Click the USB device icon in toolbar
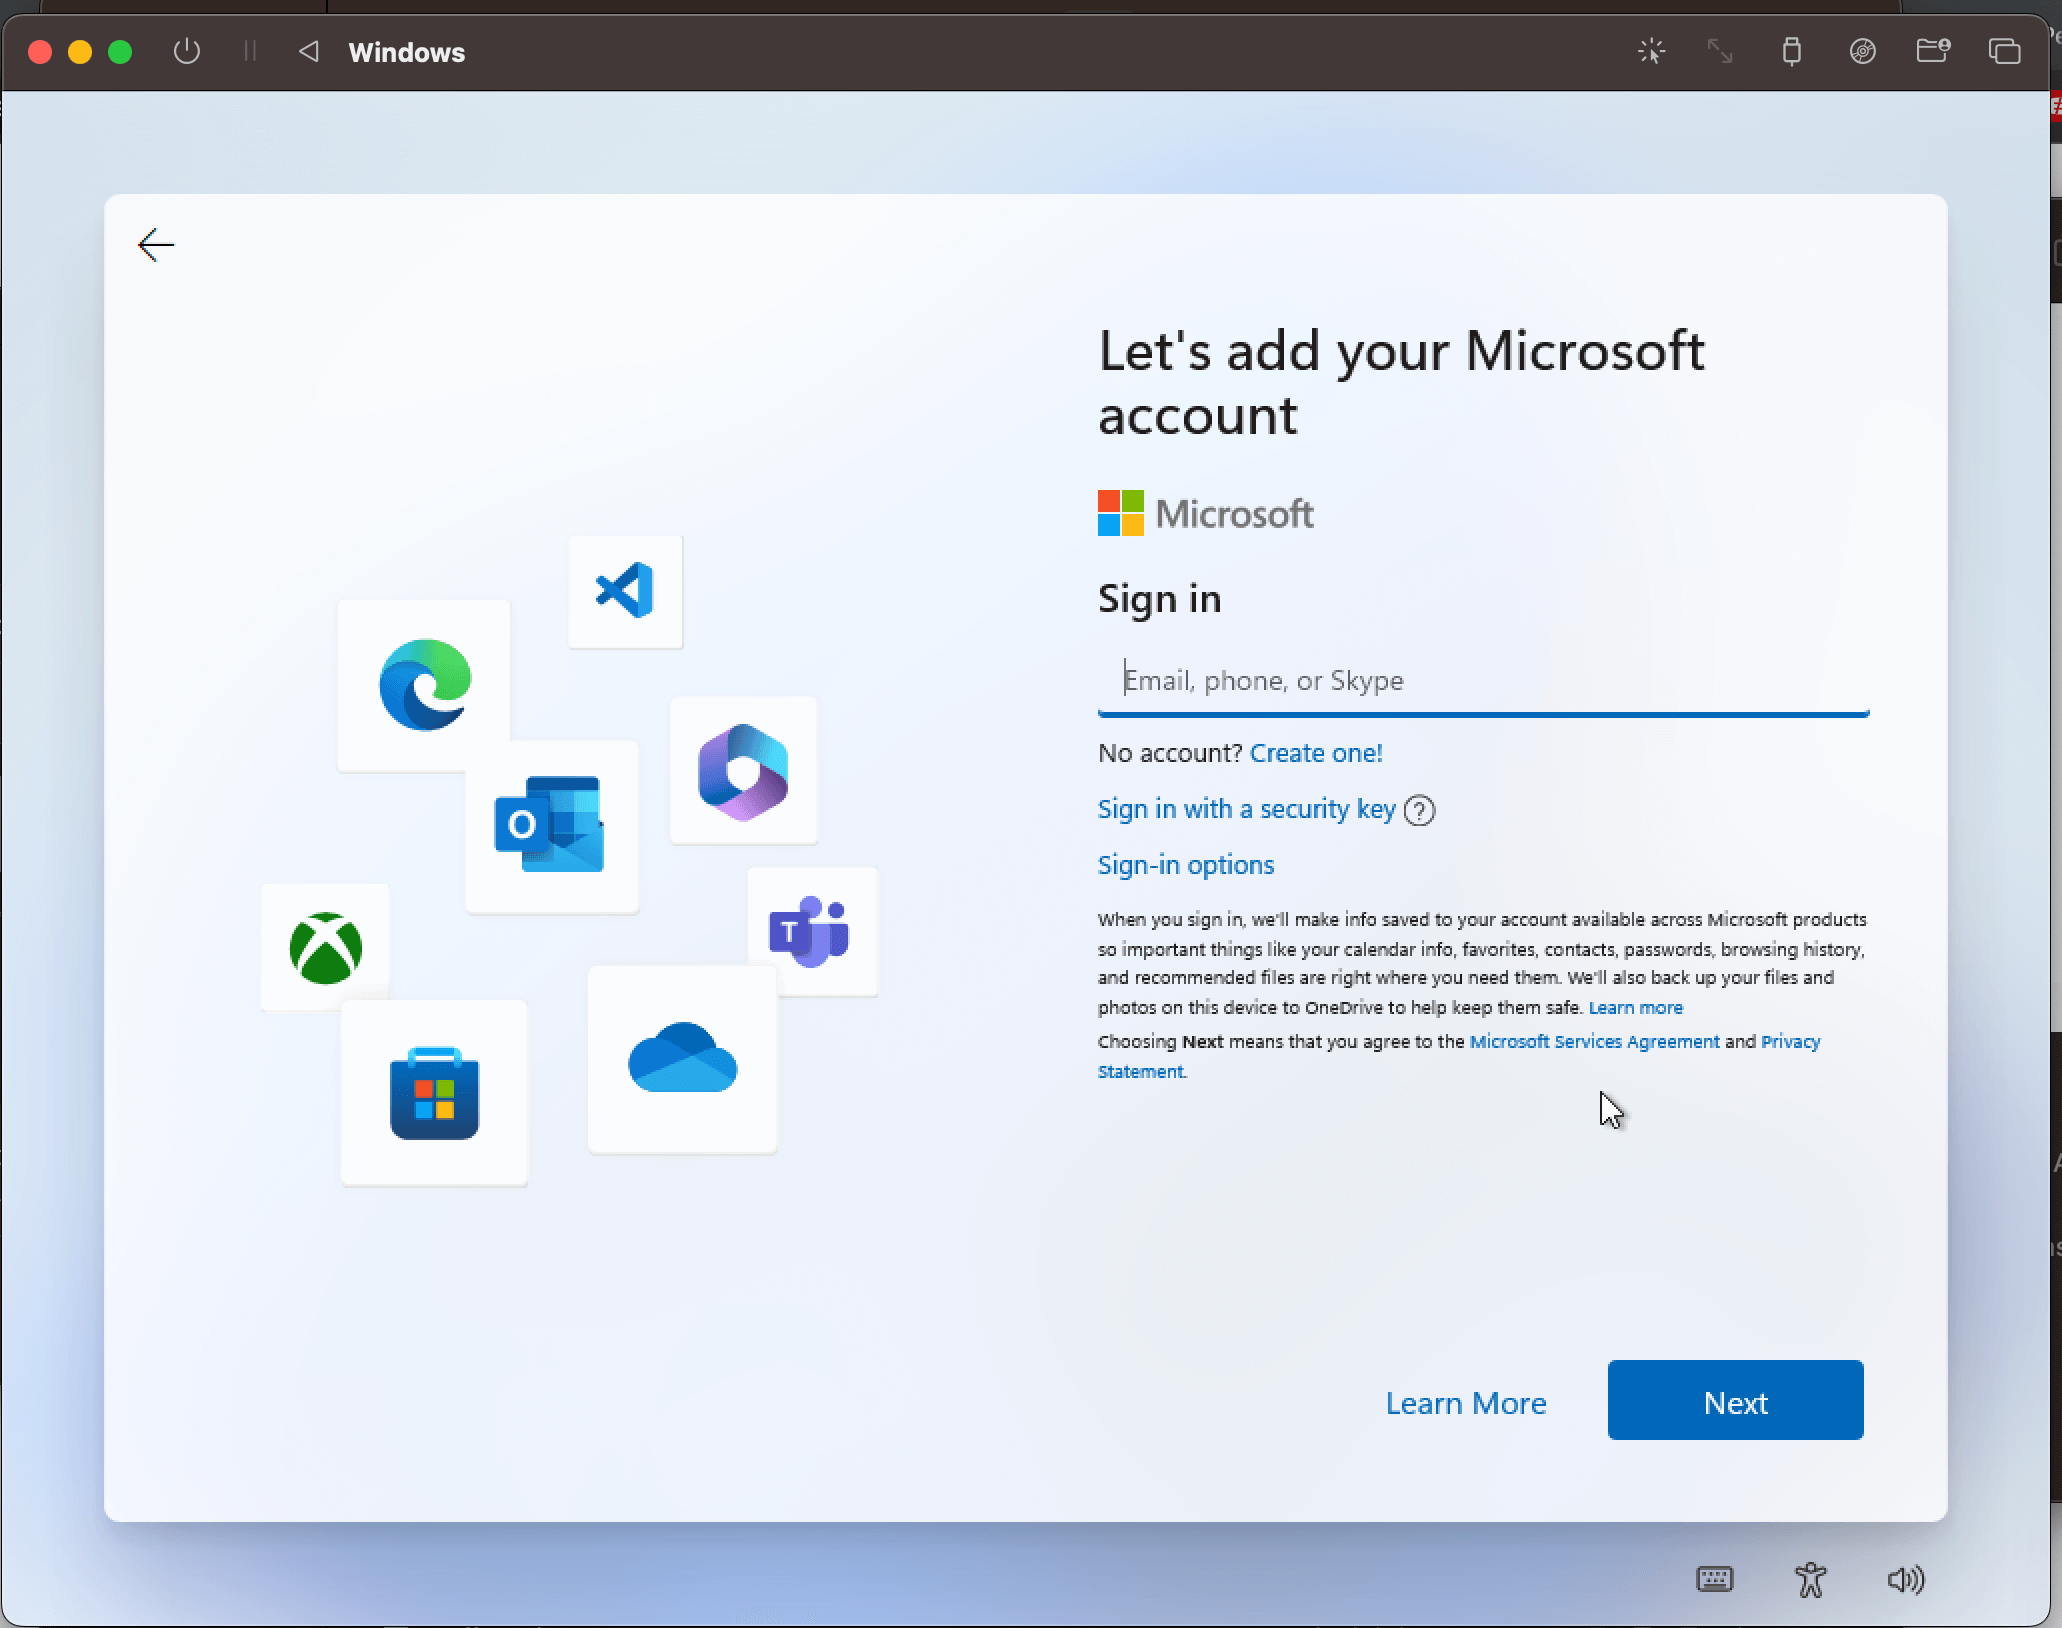Screen dimensions: 2062x1628 [x=1791, y=51]
